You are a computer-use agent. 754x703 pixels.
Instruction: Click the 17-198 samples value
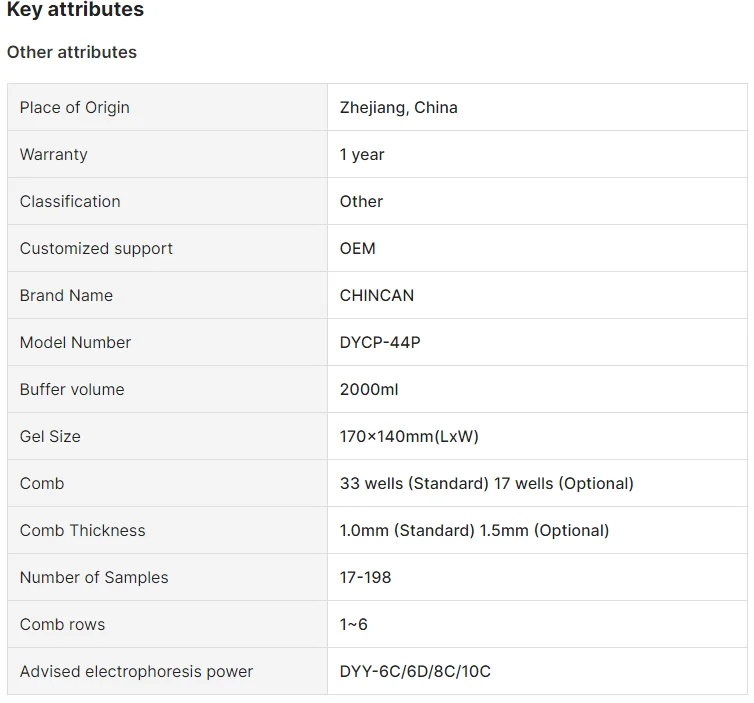tap(366, 577)
